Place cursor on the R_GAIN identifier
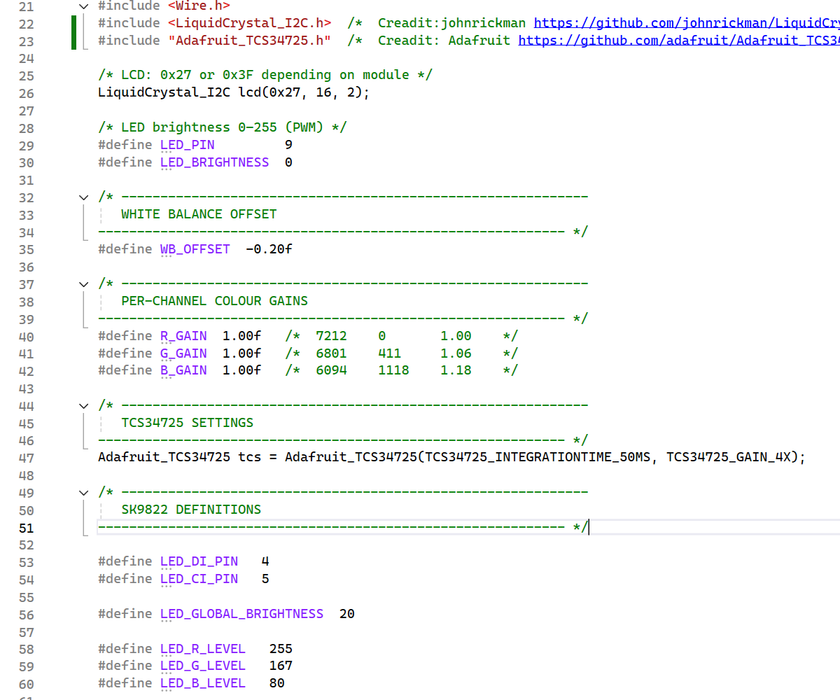 click(x=183, y=335)
